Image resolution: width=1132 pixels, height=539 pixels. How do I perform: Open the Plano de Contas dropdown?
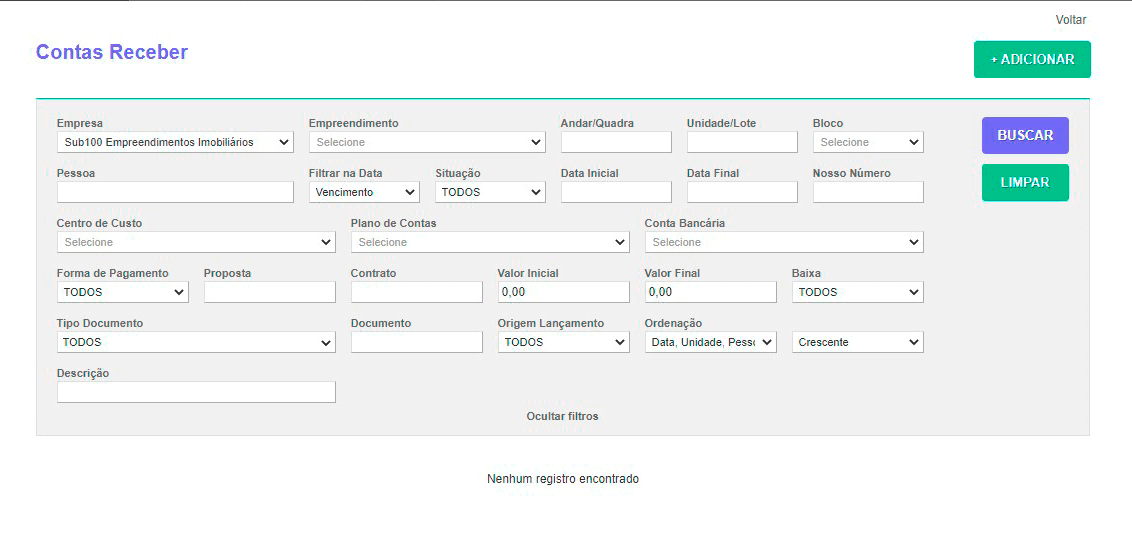point(490,242)
